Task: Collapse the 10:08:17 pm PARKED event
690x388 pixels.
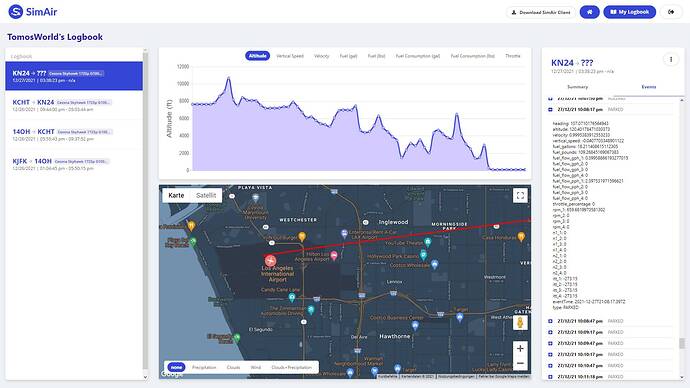Action: pos(550,110)
